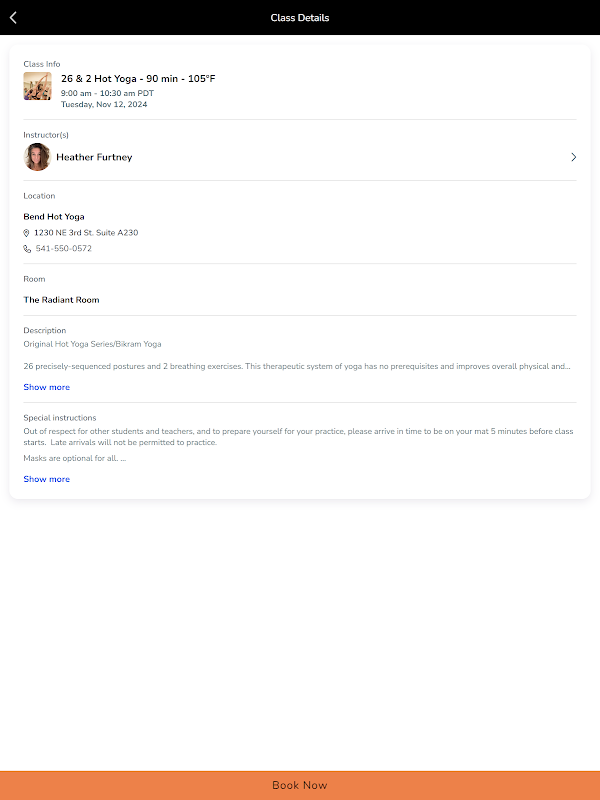Screen dimensions: 600x800
Task: Tap the Masks are optional instruction text
Action: point(74,458)
